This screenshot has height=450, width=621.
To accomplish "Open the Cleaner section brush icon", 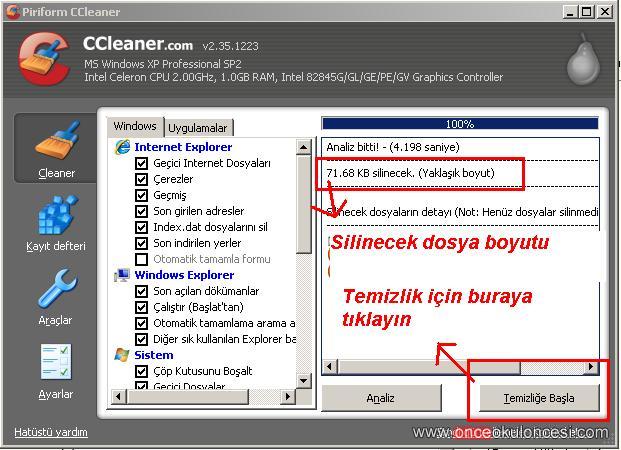I will [56, 142].
